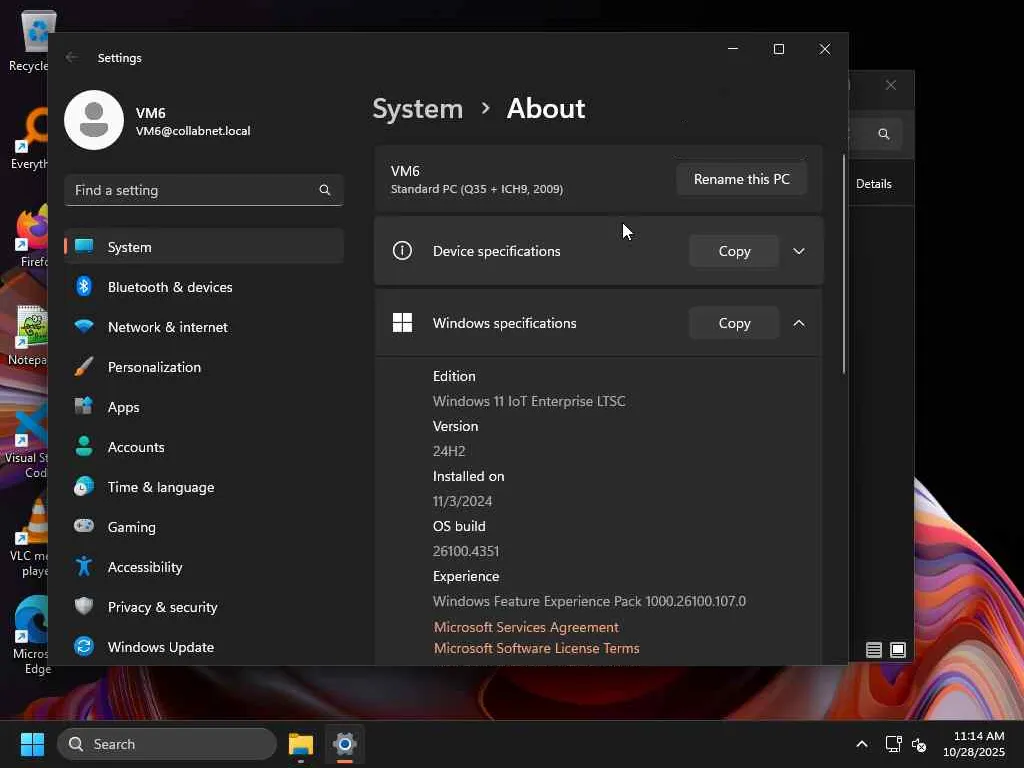Viewport: 1024px width, 768px height.
Task: Go to Privacy & security settings
Action: point(204,607)
